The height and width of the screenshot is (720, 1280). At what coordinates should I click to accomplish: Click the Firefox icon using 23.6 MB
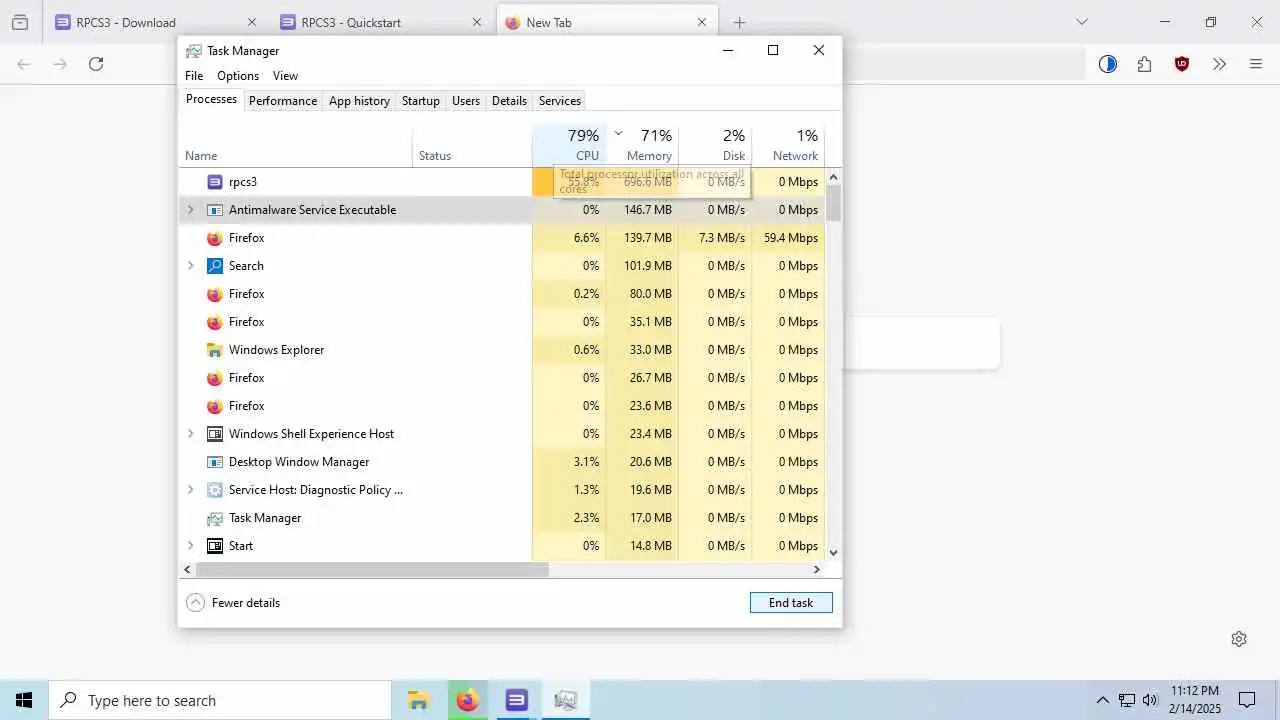tap(214, 406)
